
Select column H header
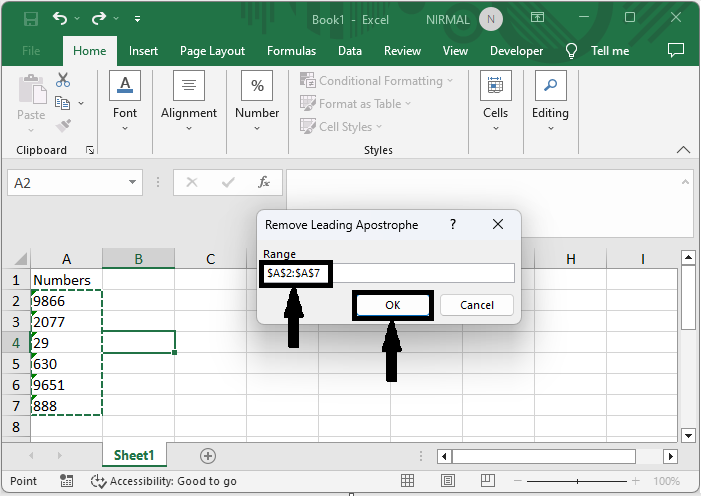click(570, 259)
